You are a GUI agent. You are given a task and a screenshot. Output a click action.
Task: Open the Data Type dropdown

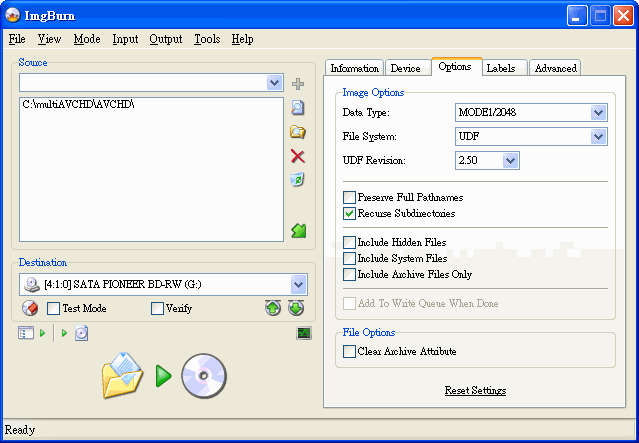598,112
